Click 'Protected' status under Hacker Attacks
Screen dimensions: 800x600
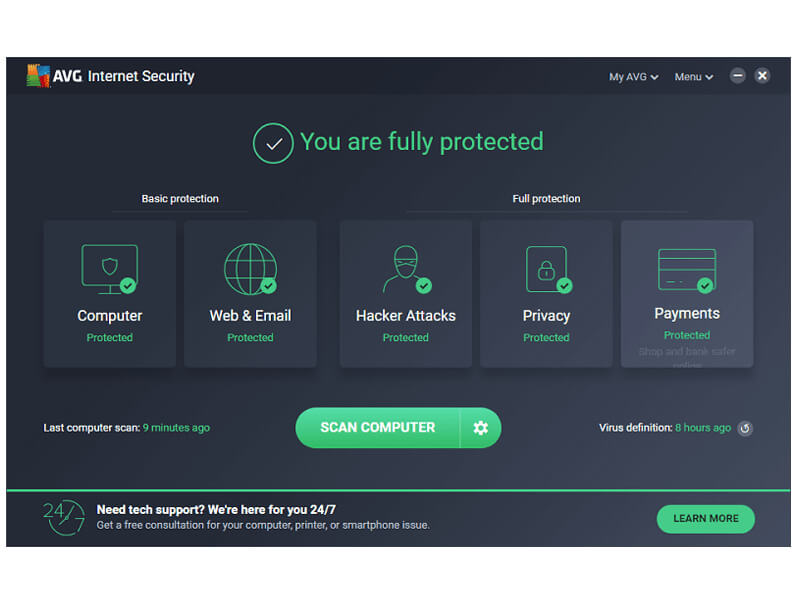(x=406, y=337)
